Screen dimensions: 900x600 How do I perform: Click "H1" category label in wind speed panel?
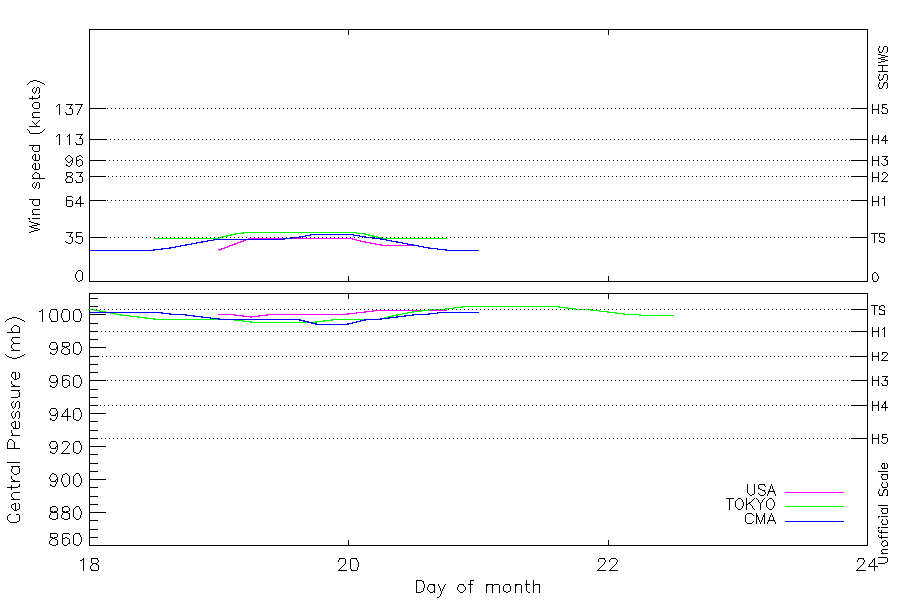879,202
